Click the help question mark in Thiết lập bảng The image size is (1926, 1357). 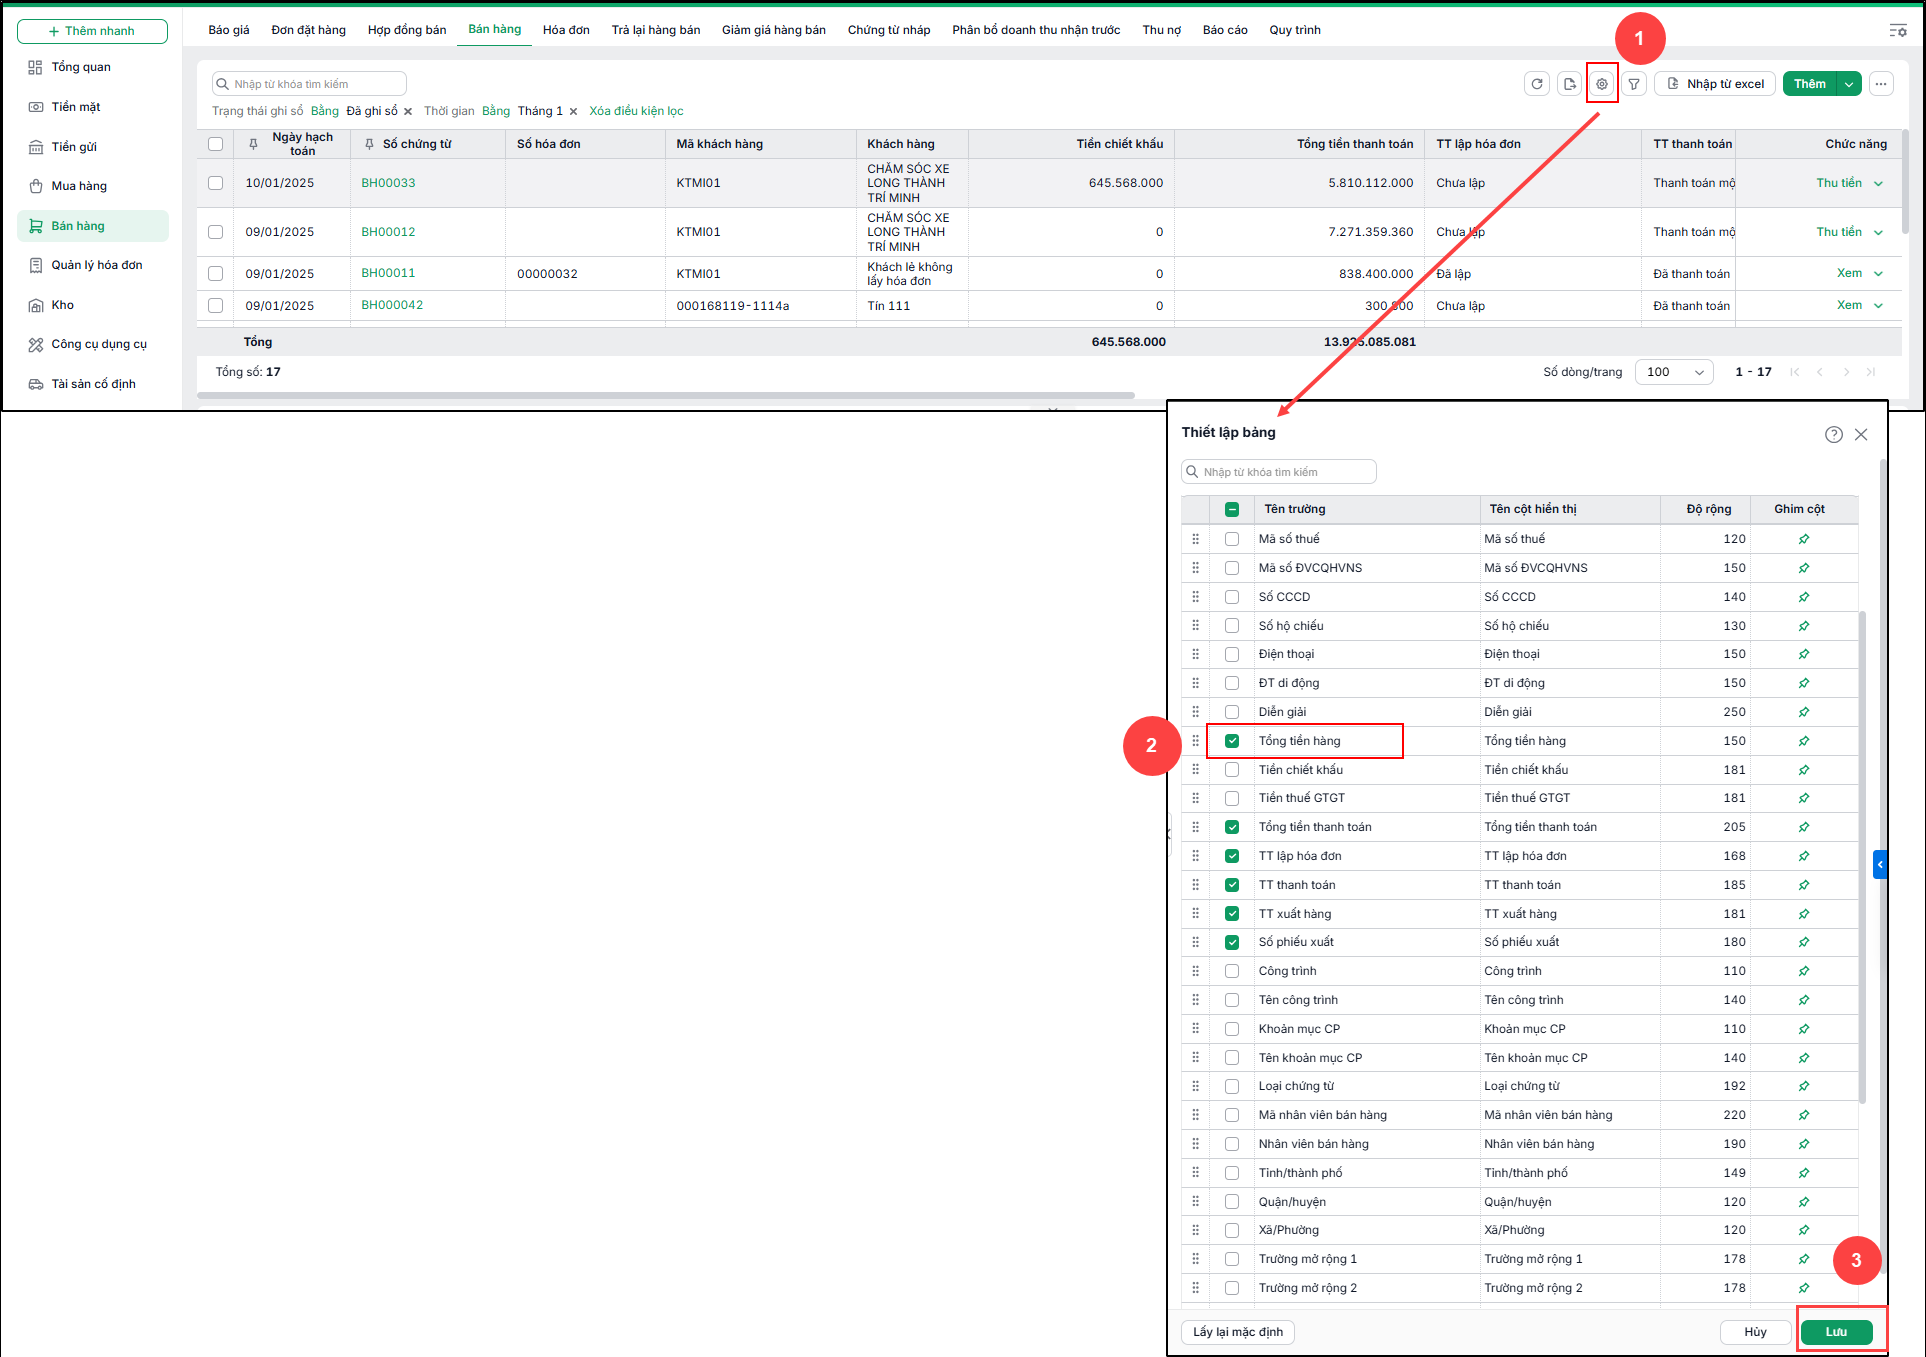[1834, 434]
